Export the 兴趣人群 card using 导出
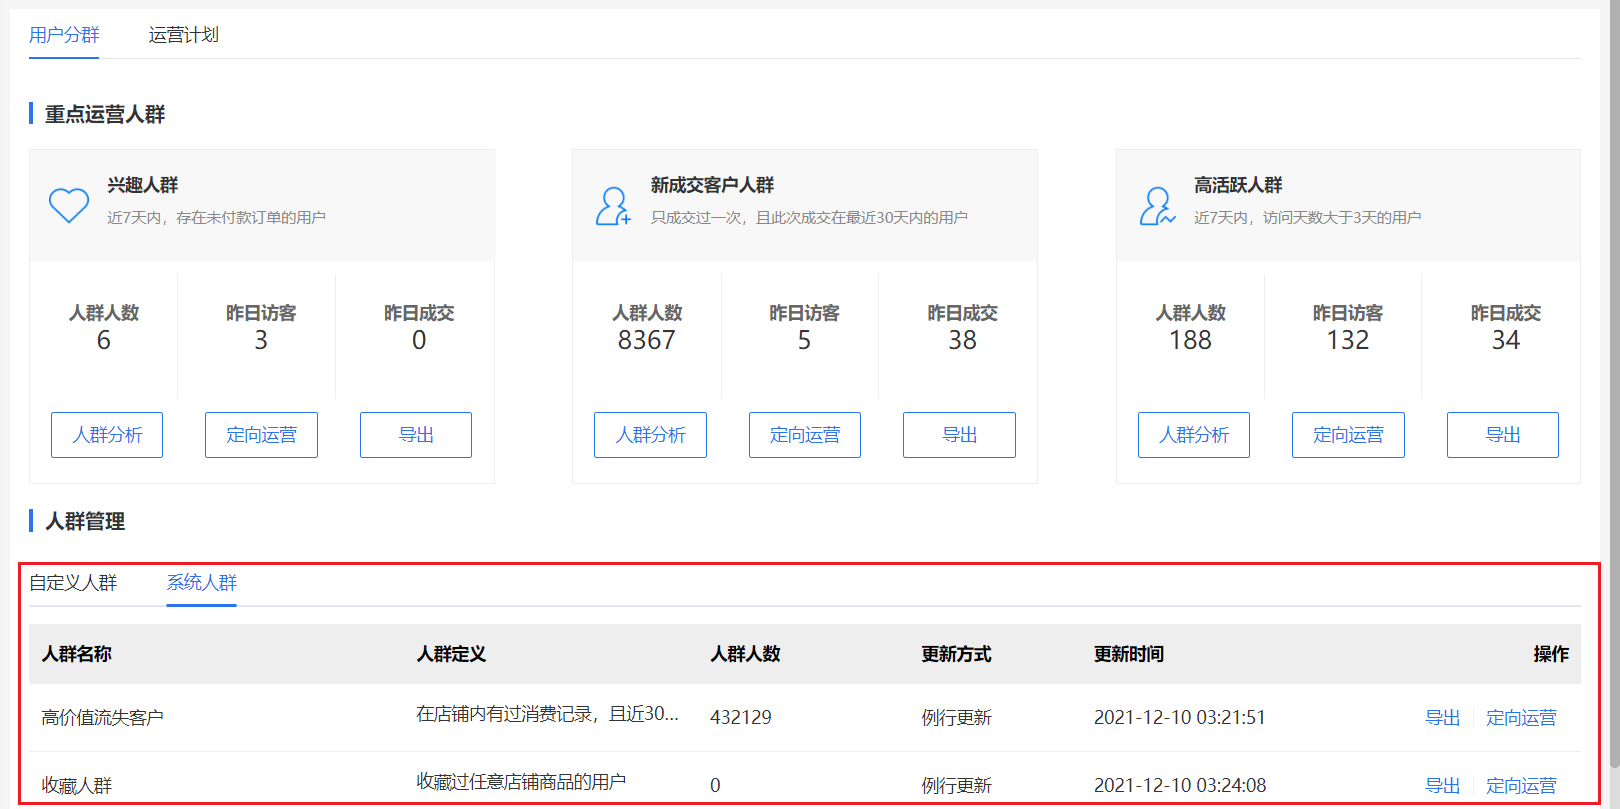 click(416, 435)
